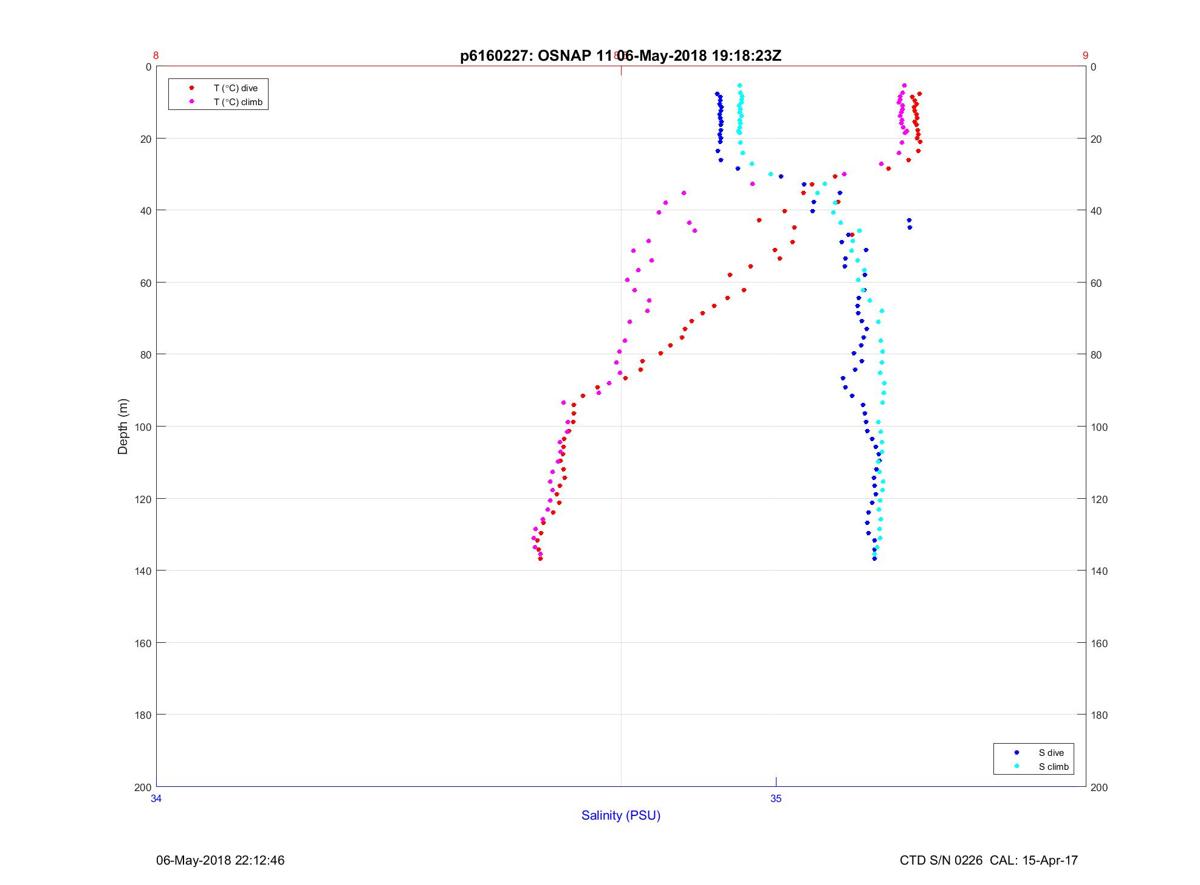Click the 100 tick on the left depth axis
Image resolution: width=1200 pixels, height=885 pixels.
(143, 427)
